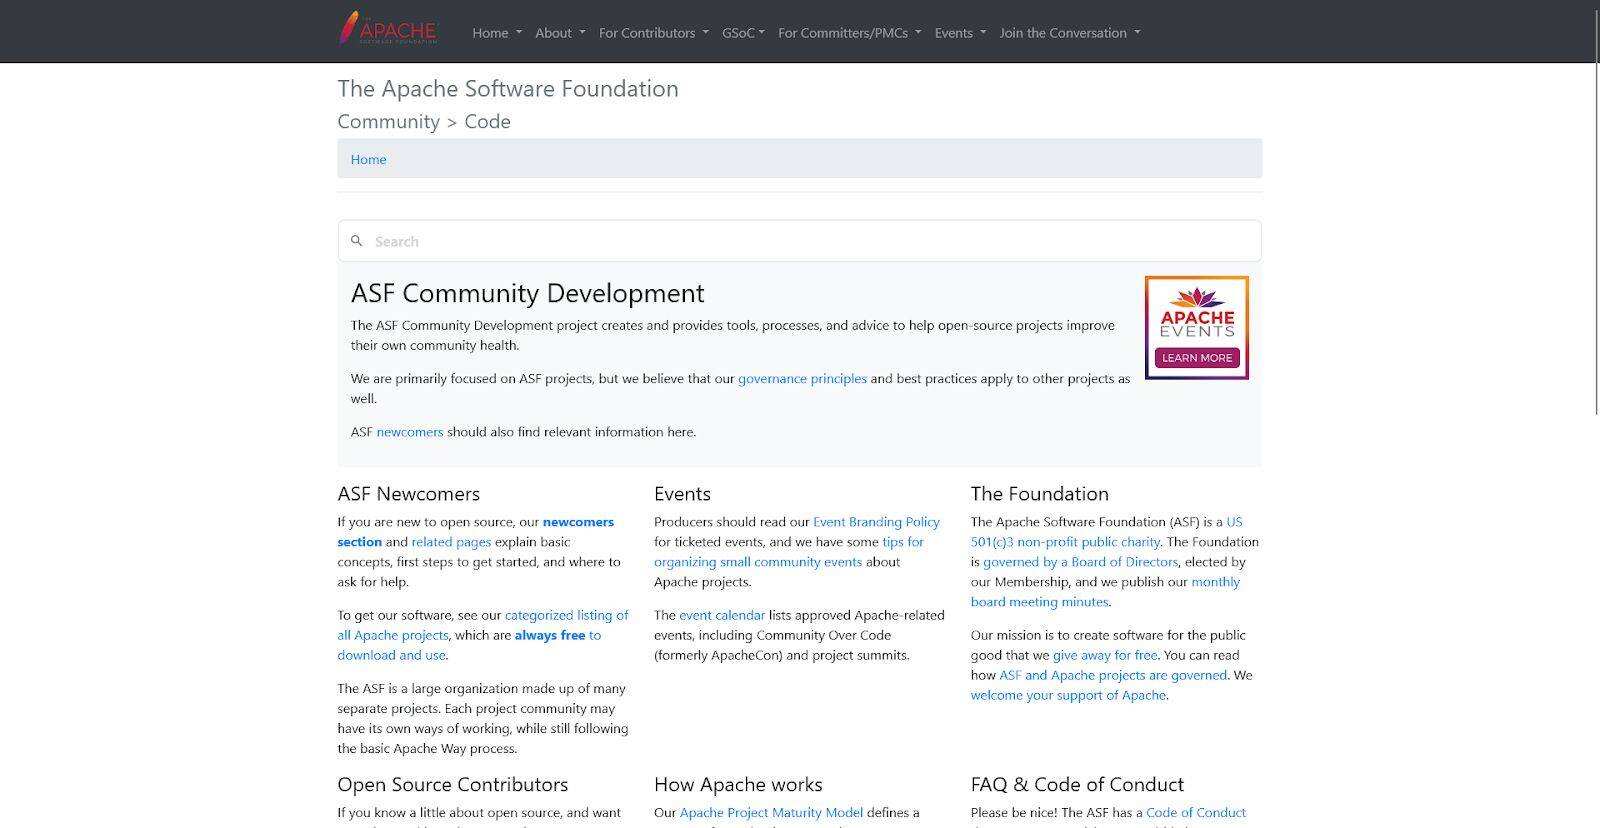Expand the Home dropdown menu
The width and height of the screenshot is (1600, 828).
[497, 33]
